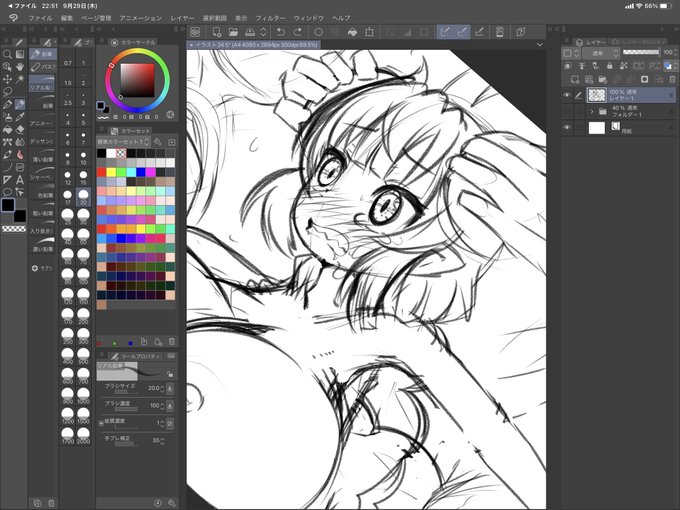Viewport: 680px width, 510px height.
Task: Select the Text tool (A icon)
Action: [20, 180]
